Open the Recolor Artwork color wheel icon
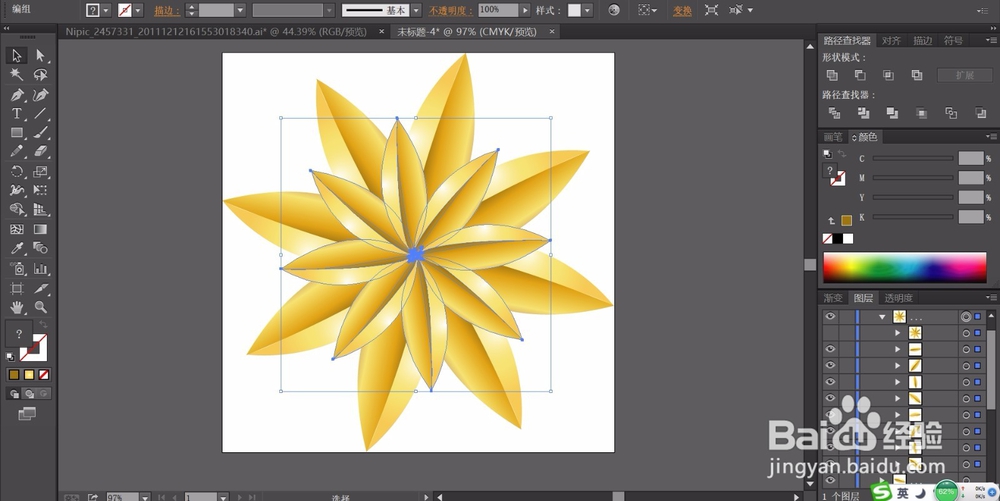 point(614,10)
